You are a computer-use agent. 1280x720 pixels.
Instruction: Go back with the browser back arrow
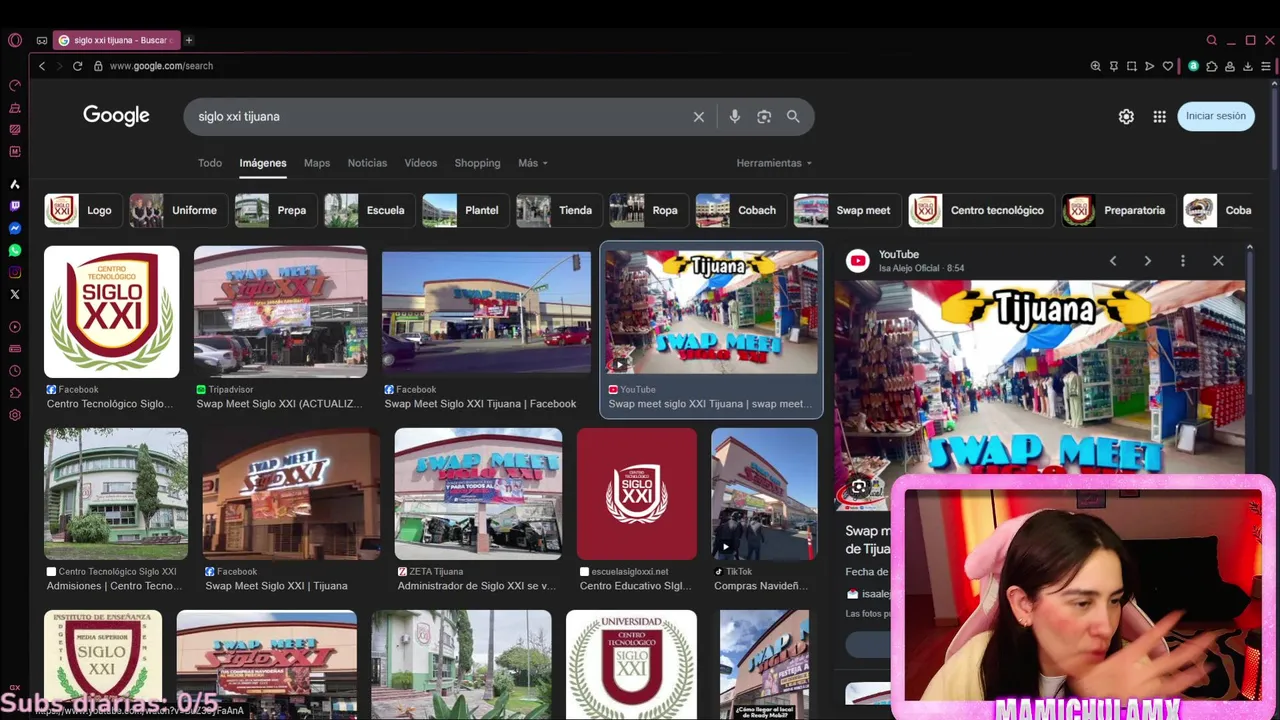(42, 66)
